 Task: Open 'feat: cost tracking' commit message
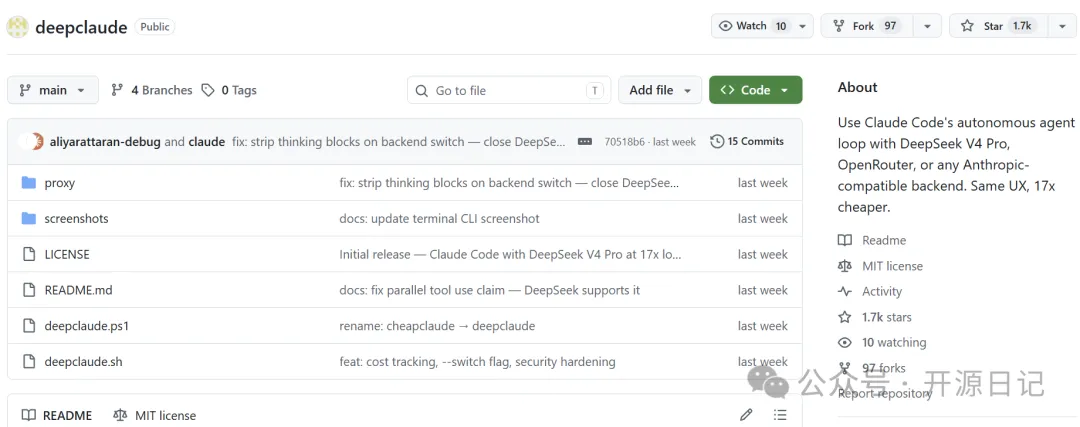(x=477, y=362)
